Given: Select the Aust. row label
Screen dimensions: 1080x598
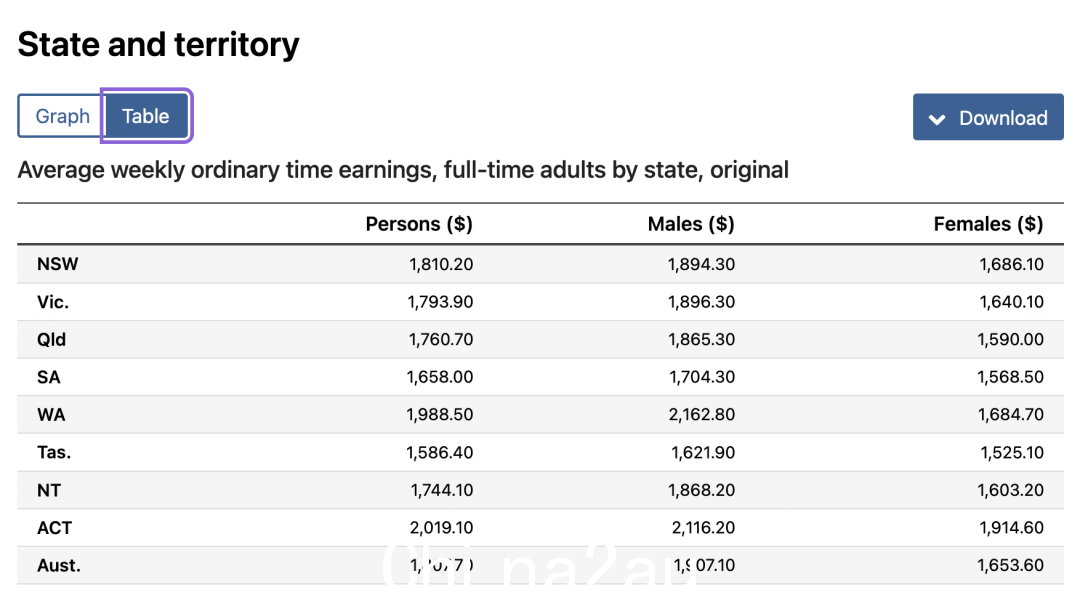Looking at the screenshot, I should coord(59,565).
